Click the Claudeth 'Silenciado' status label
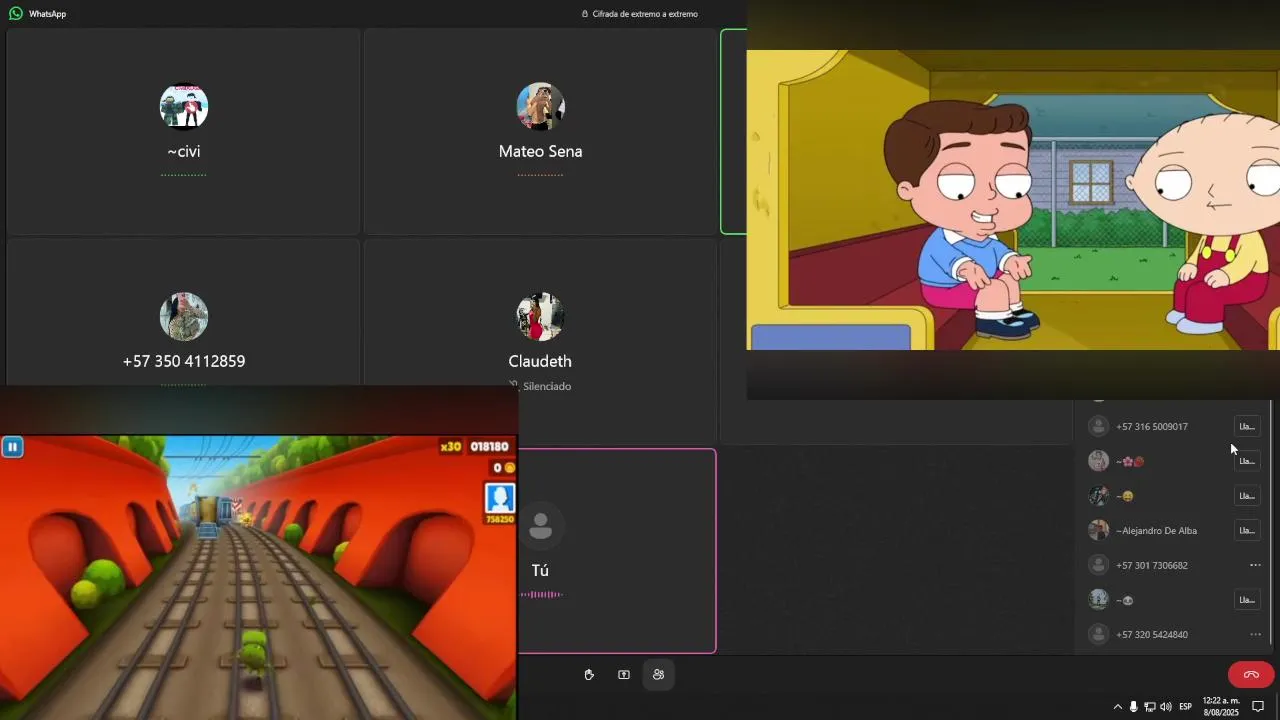Image resolution: width=1280 pixels, height=720 pixels. pyautogui.click(x=546, y=386)
